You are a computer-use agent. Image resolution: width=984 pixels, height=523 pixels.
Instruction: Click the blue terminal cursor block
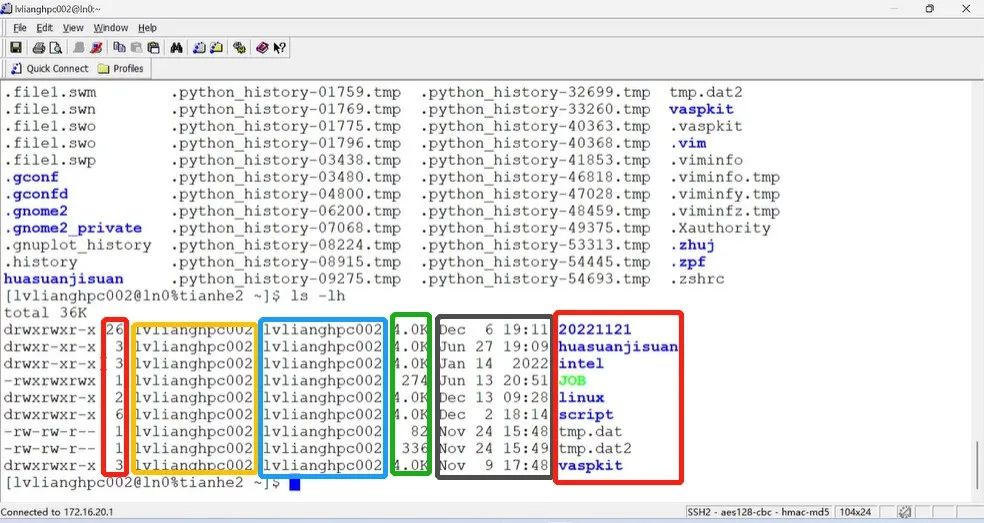click(294, 483)
